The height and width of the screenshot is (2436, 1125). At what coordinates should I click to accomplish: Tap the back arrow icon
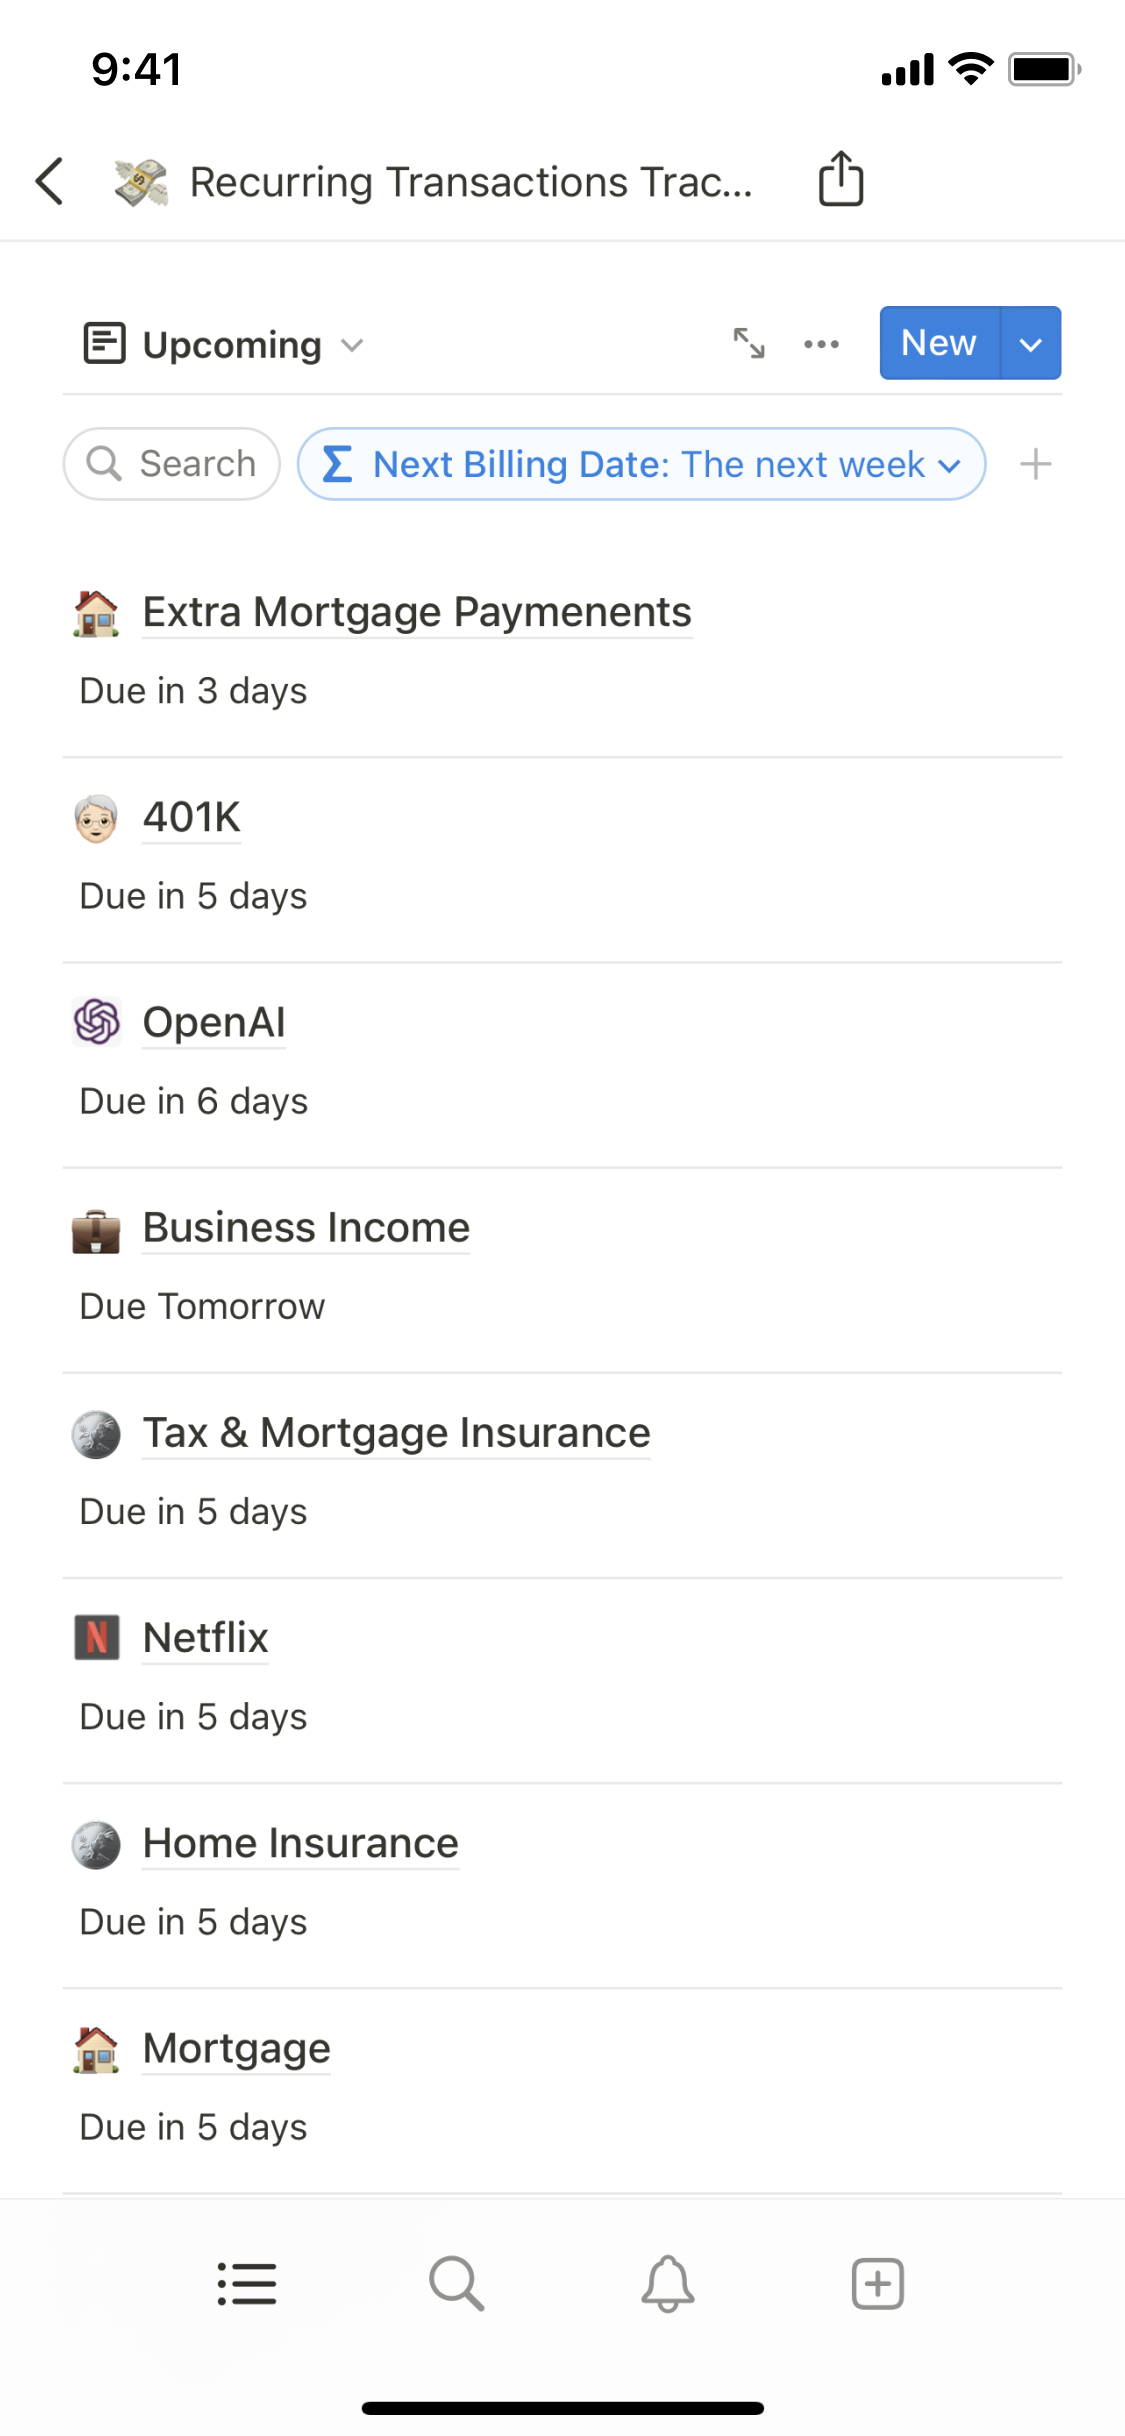coord(50,181)
